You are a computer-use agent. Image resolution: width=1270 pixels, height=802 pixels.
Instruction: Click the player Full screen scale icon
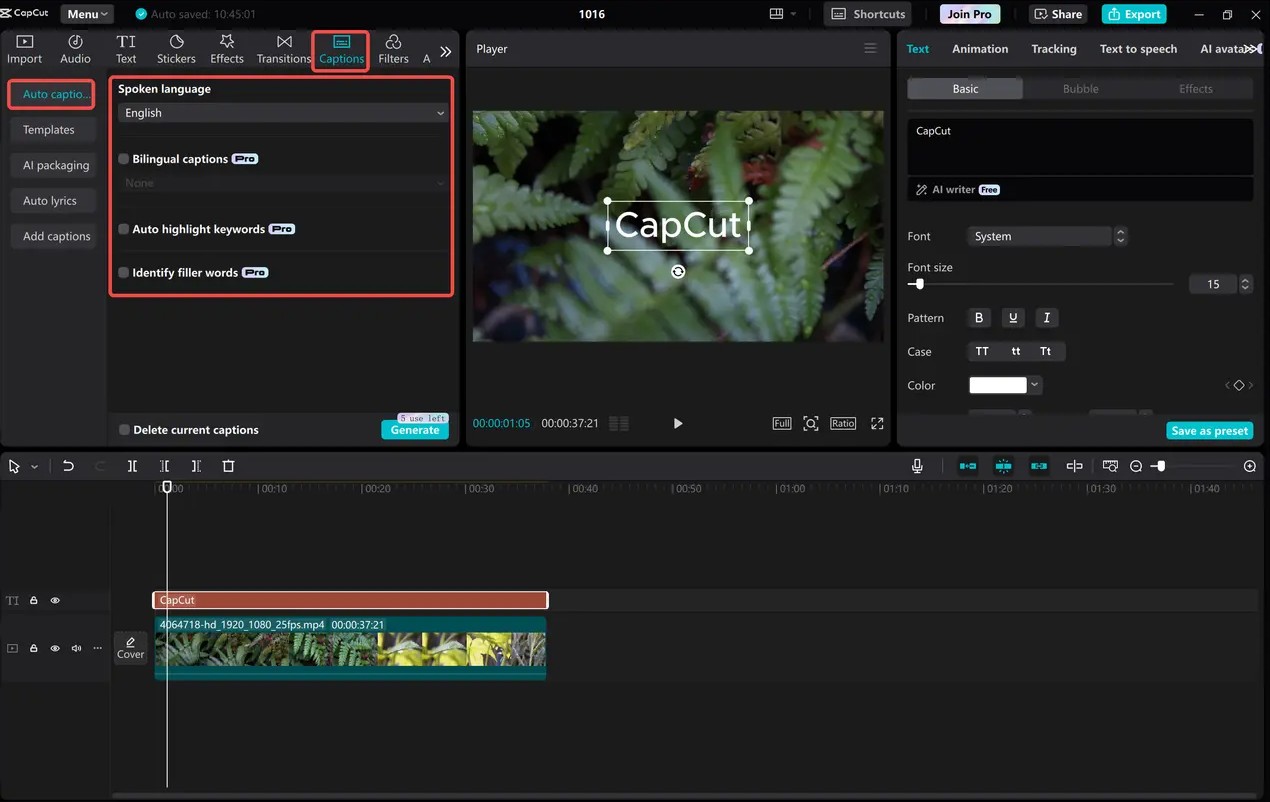tap(782, 423)
